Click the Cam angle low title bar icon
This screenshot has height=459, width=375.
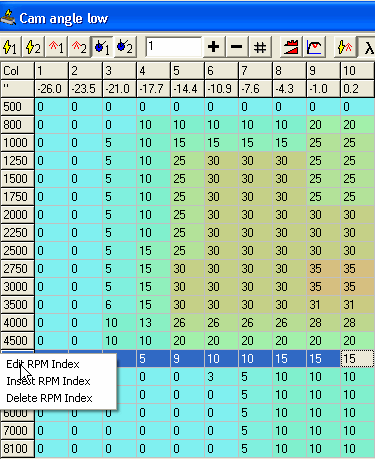tap(8, 18)
